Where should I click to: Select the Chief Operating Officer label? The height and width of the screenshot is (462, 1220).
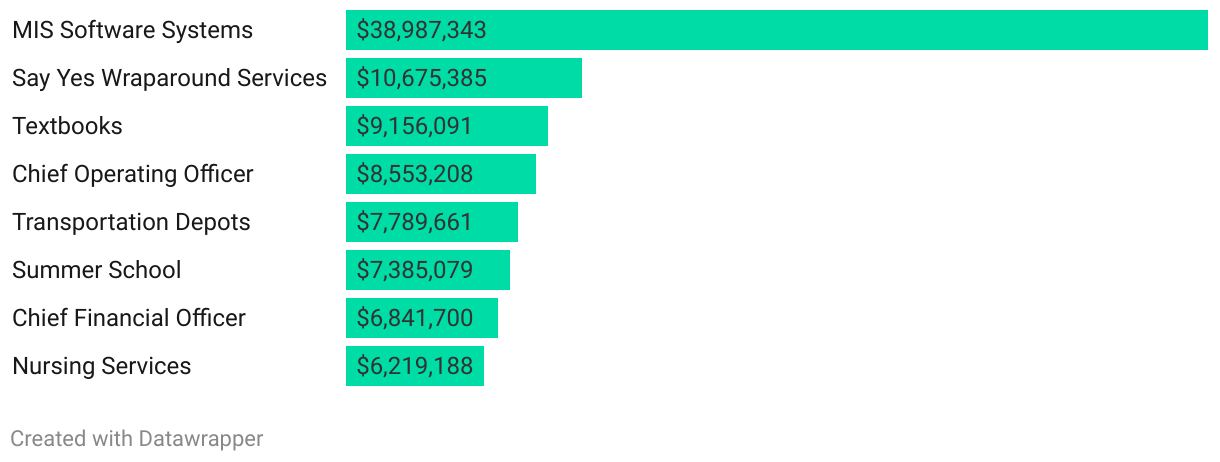coord(132,174)
